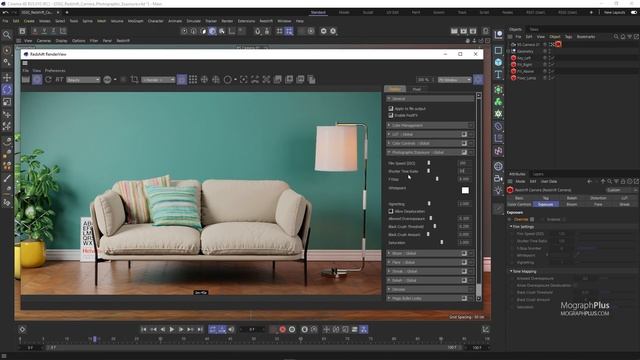Select the Bokeh tab in camera attributes
The width and height of the screenshot is (640, 360).
pos(572,198)
